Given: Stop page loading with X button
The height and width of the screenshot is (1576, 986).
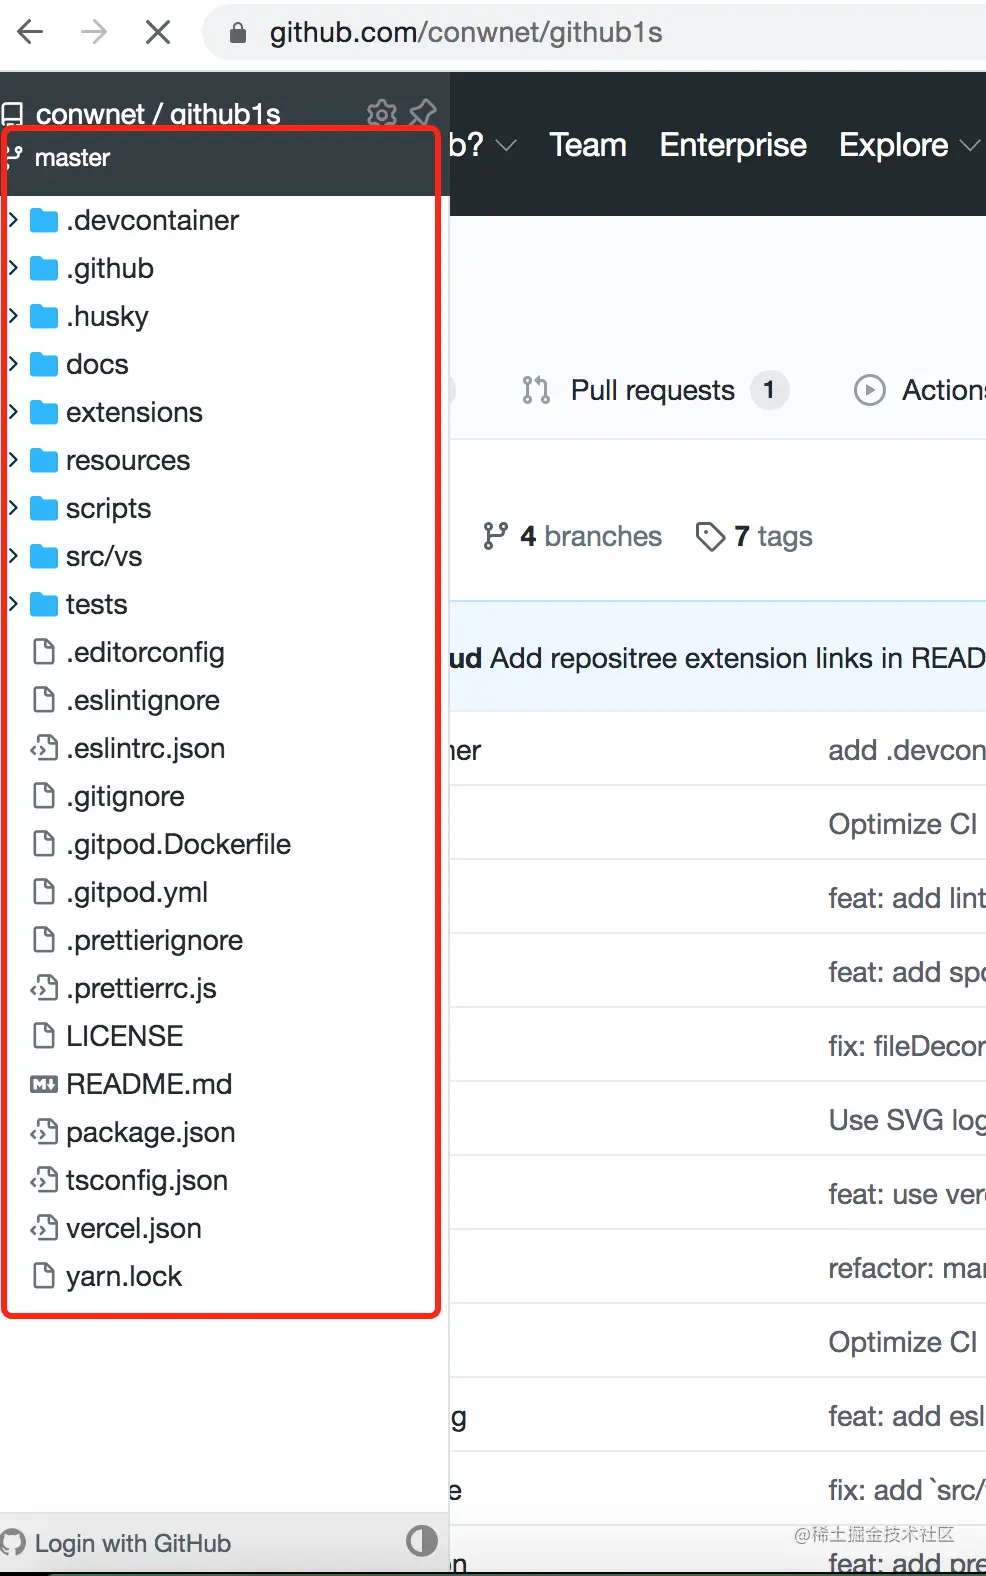Looking at the screenshot, I should tap(158, 33).
